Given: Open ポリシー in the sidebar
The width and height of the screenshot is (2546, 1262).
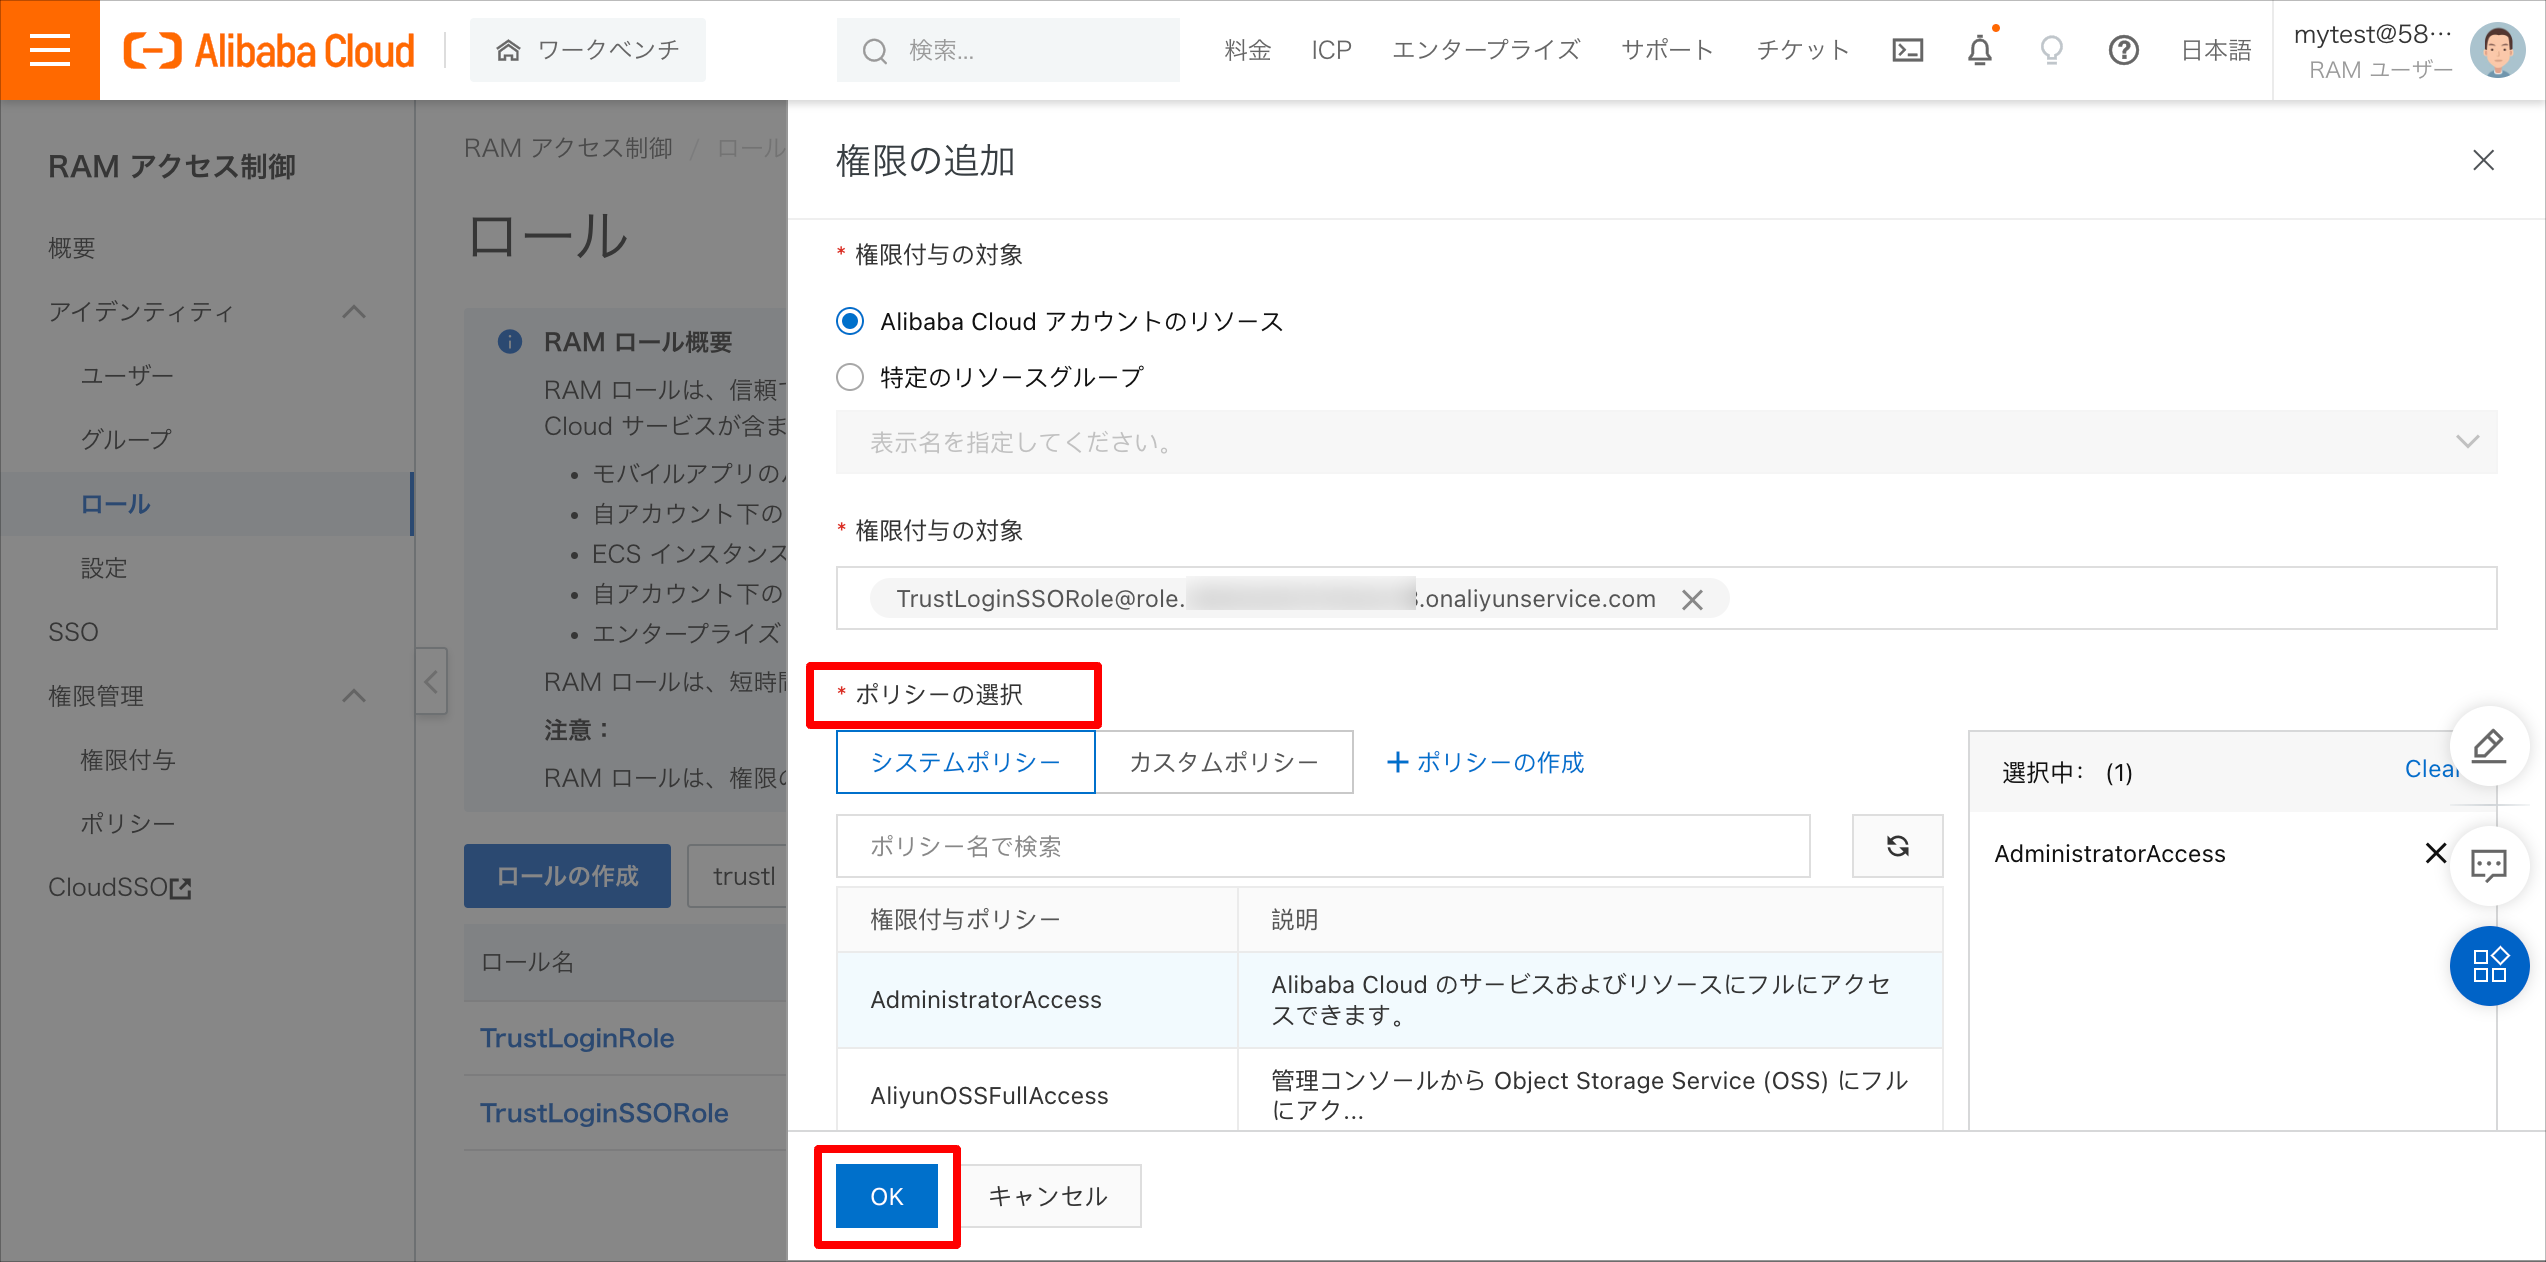Looking at the screenshot, I should (x=128, y=824).
